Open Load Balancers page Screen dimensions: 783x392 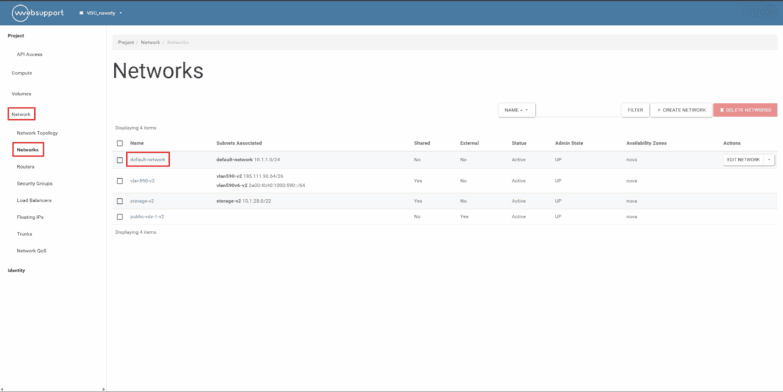coord(34,200)
